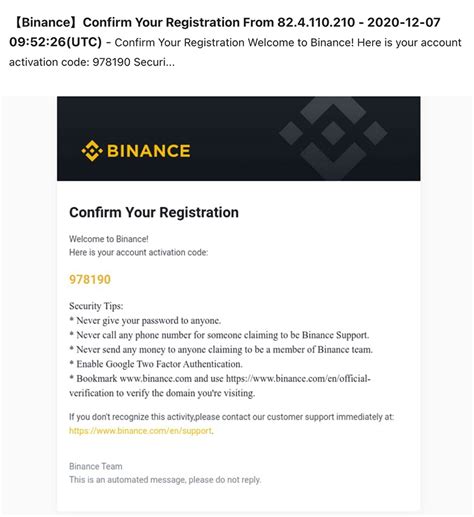Viewport: 474px width, 517px height.
Task: Open the binance.com/en/support link
Action: 140,431
